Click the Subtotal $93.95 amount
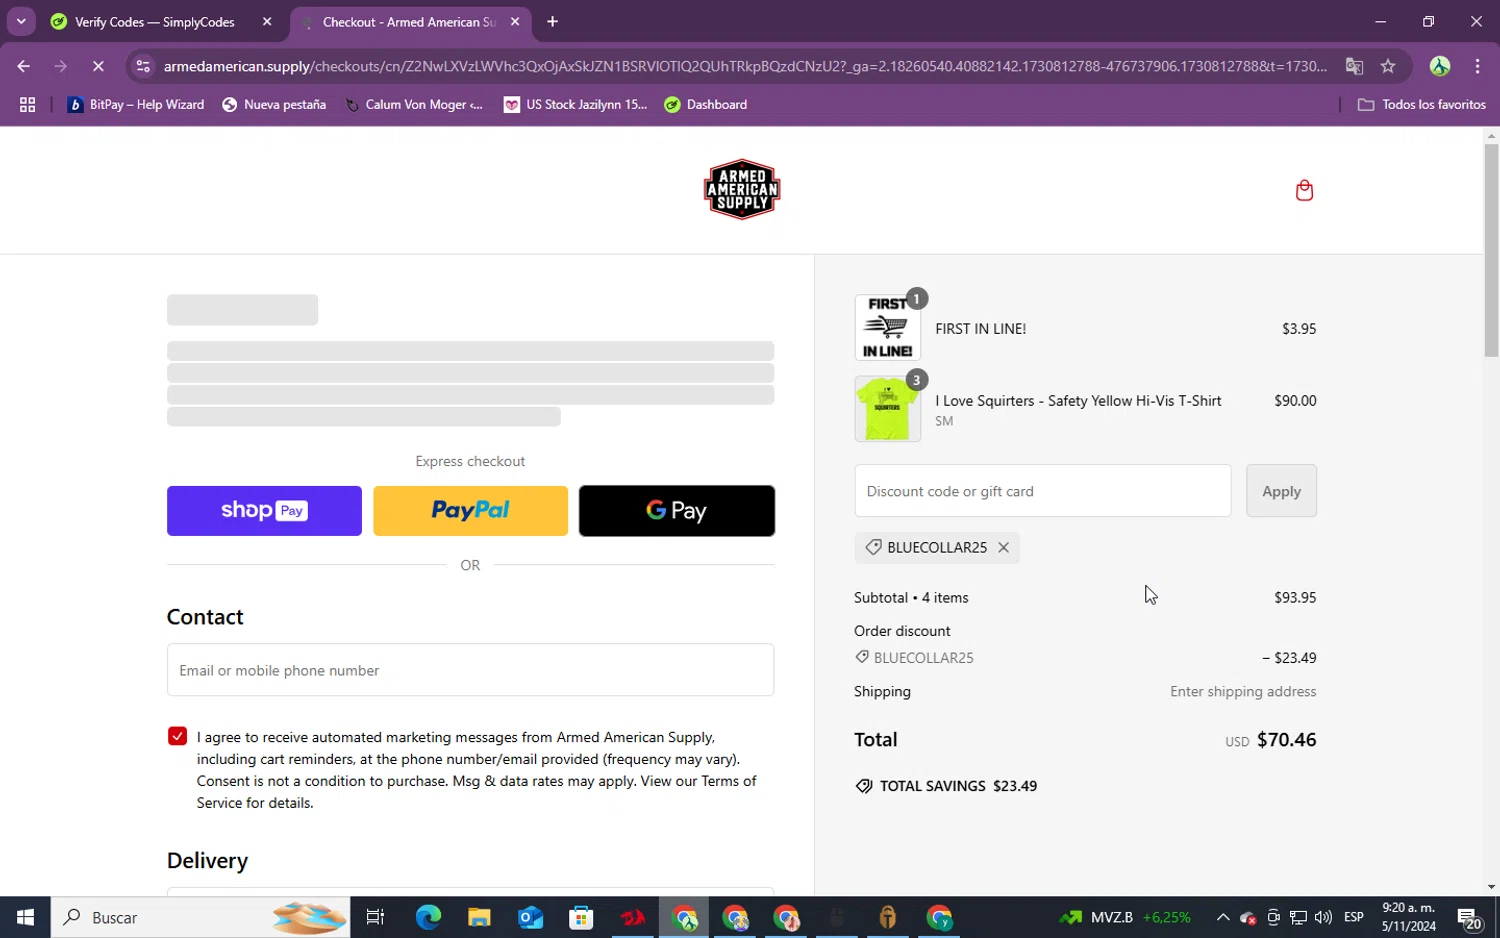This screenshot has height=938, width=1500. pyautogui.click(x=1295, y=597)
